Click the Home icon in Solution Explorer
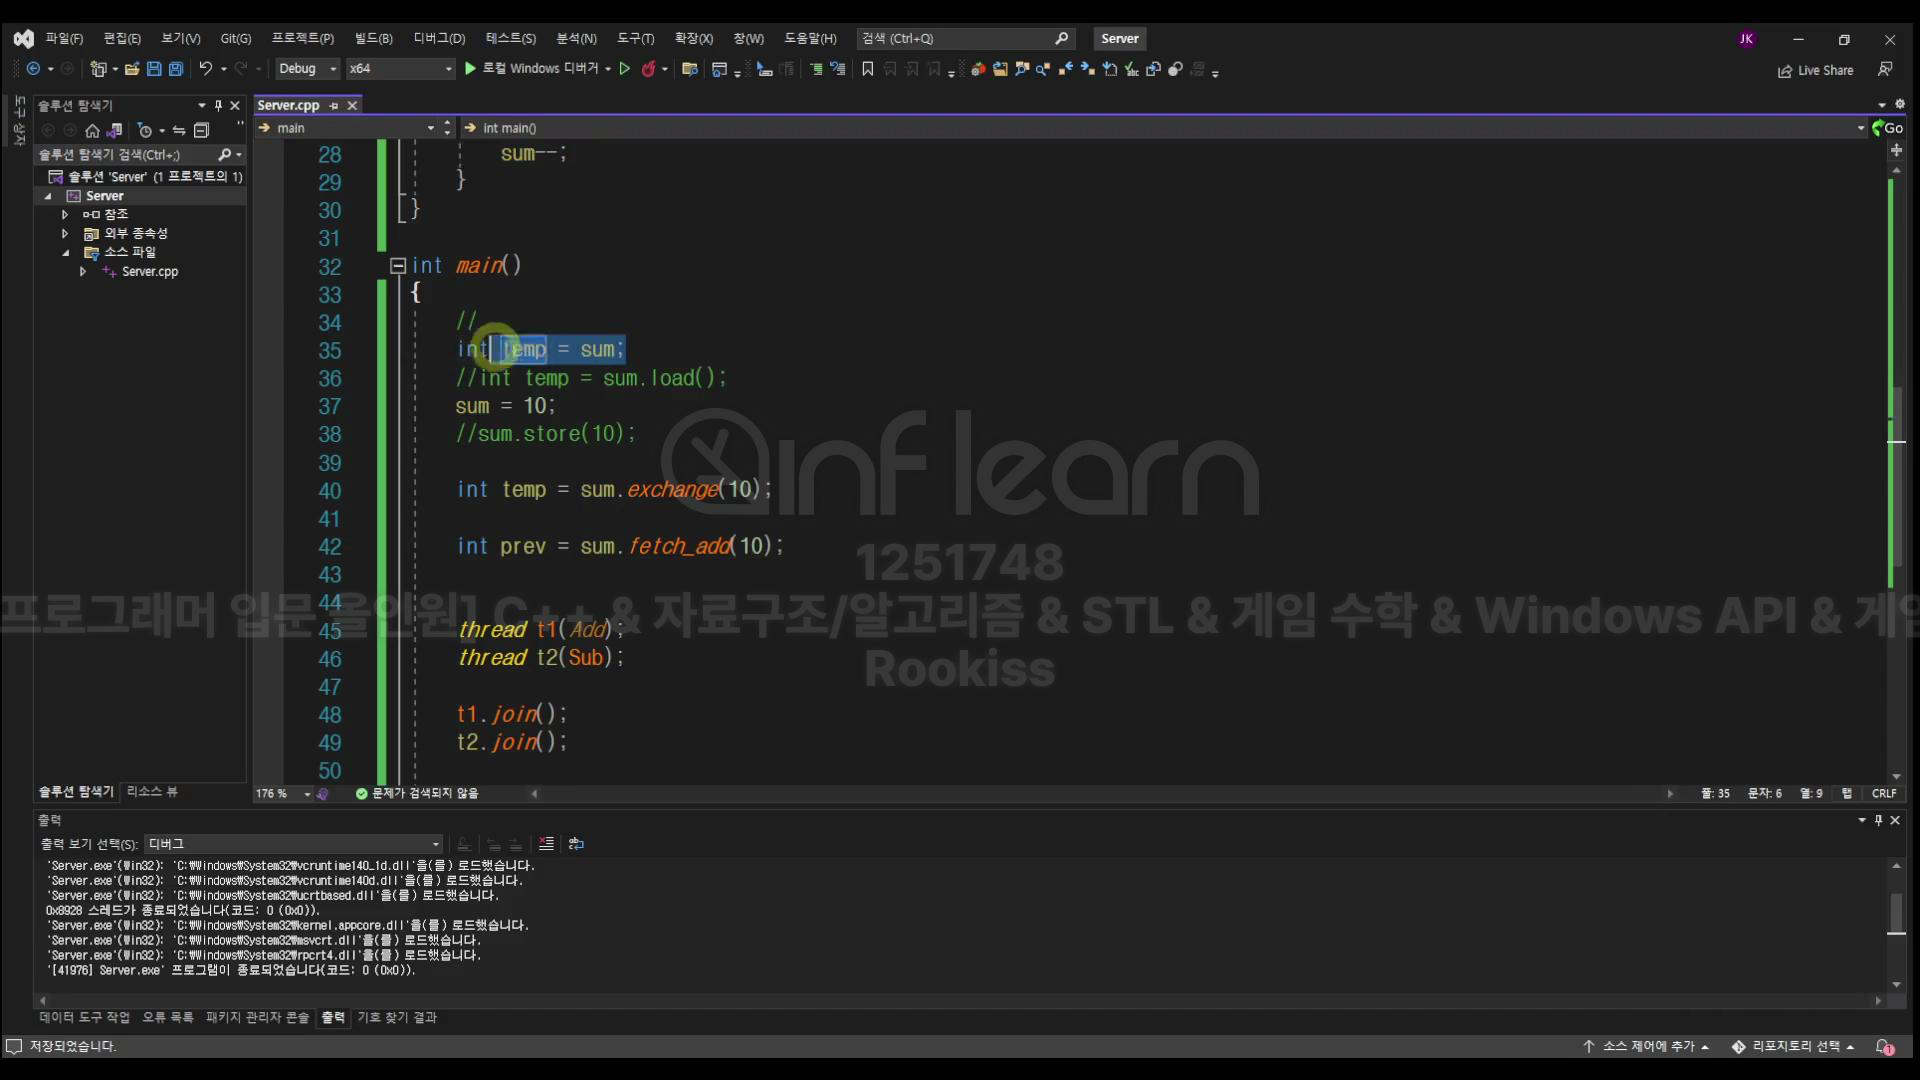1920x1080 pixels. pyautogui.click(x=92, y=131)
